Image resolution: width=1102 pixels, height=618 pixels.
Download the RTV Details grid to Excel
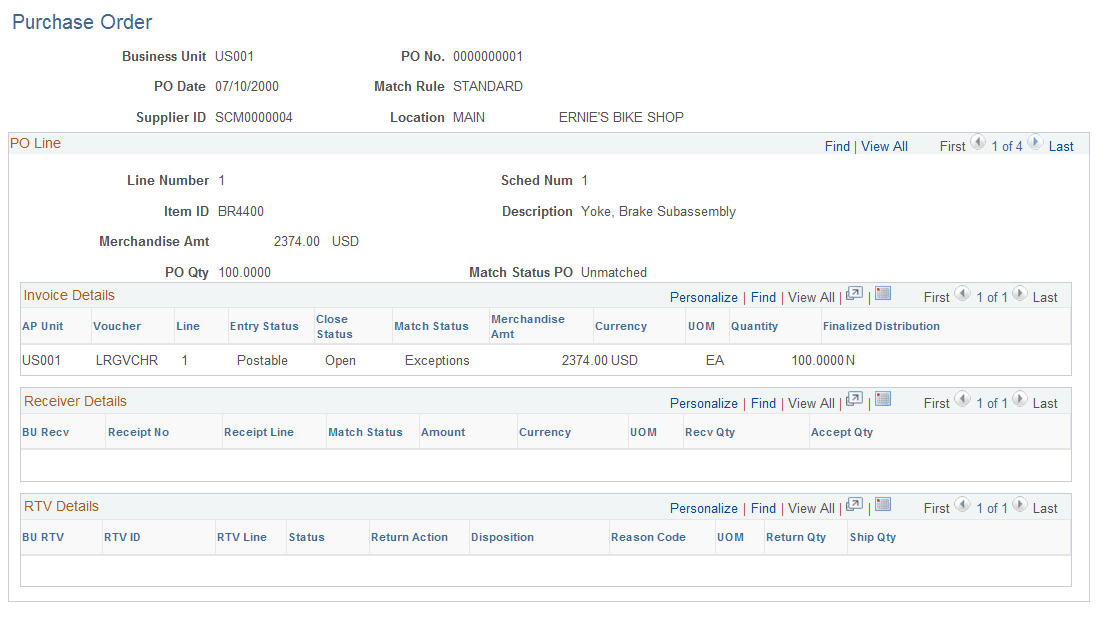[883, 507]
